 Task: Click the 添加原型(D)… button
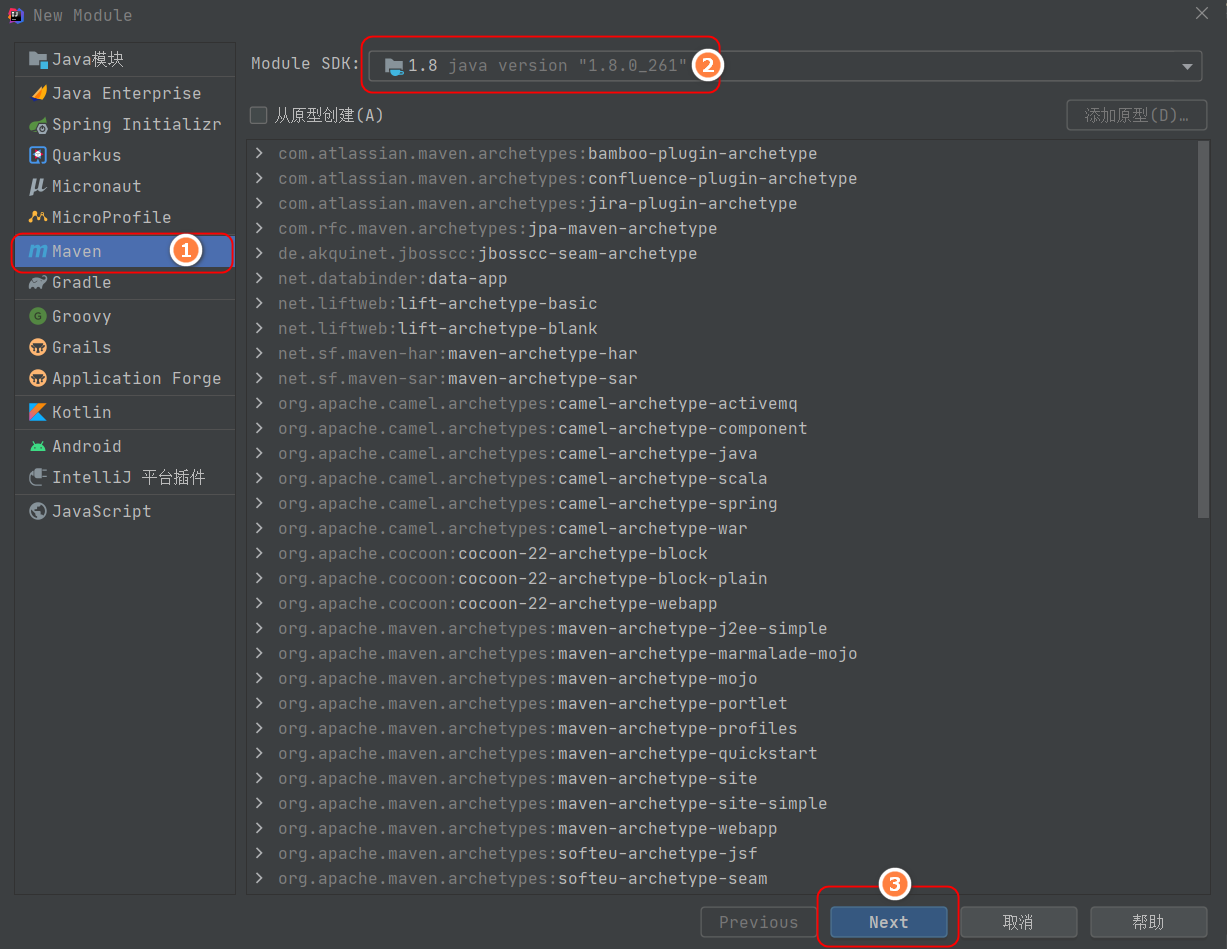click(1137, 115)
